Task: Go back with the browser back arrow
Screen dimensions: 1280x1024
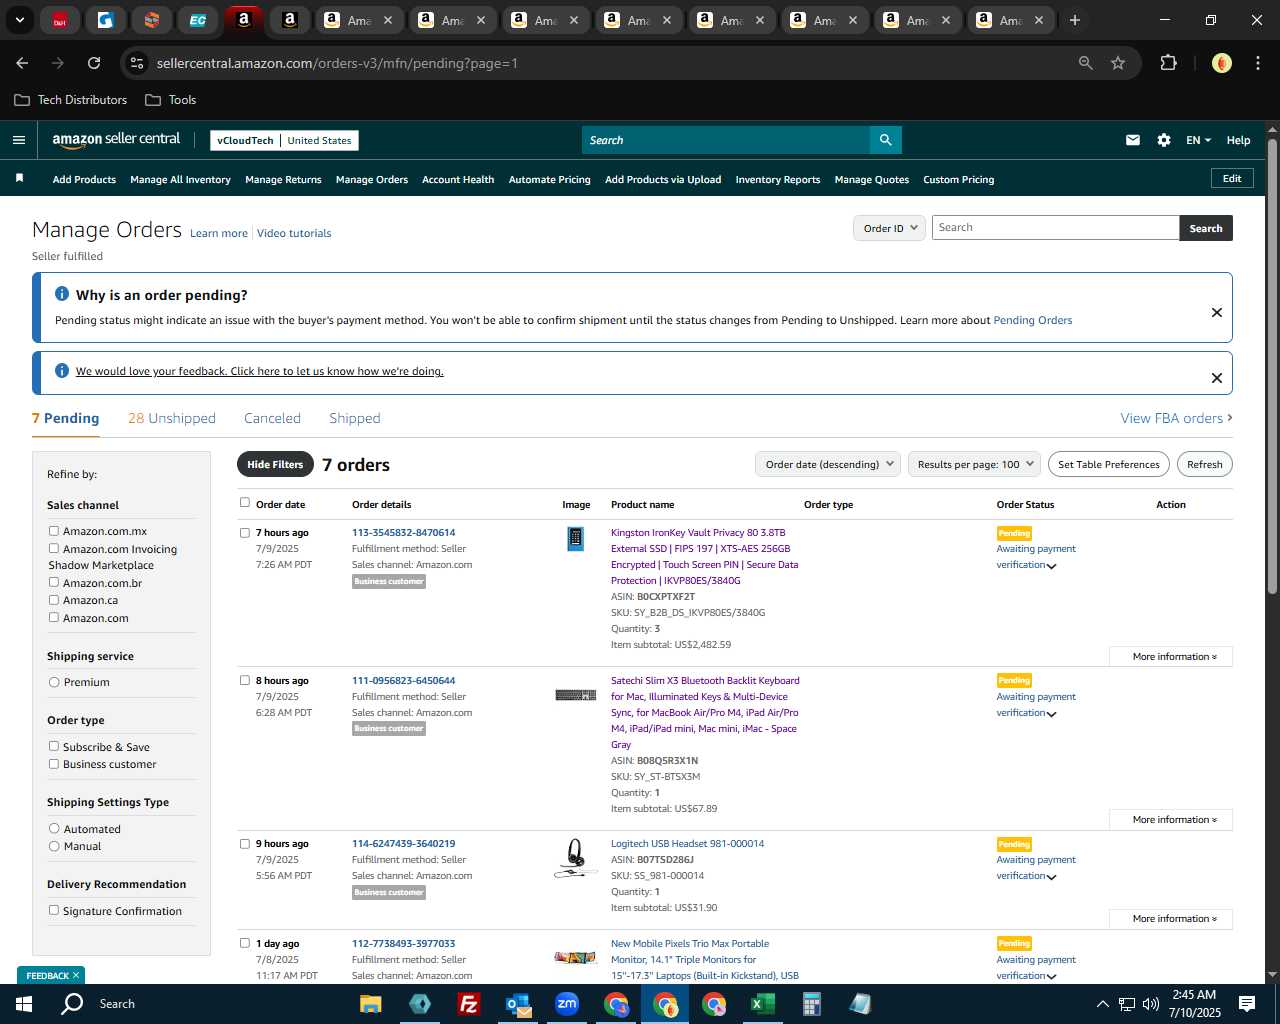Action: (22, 63)
